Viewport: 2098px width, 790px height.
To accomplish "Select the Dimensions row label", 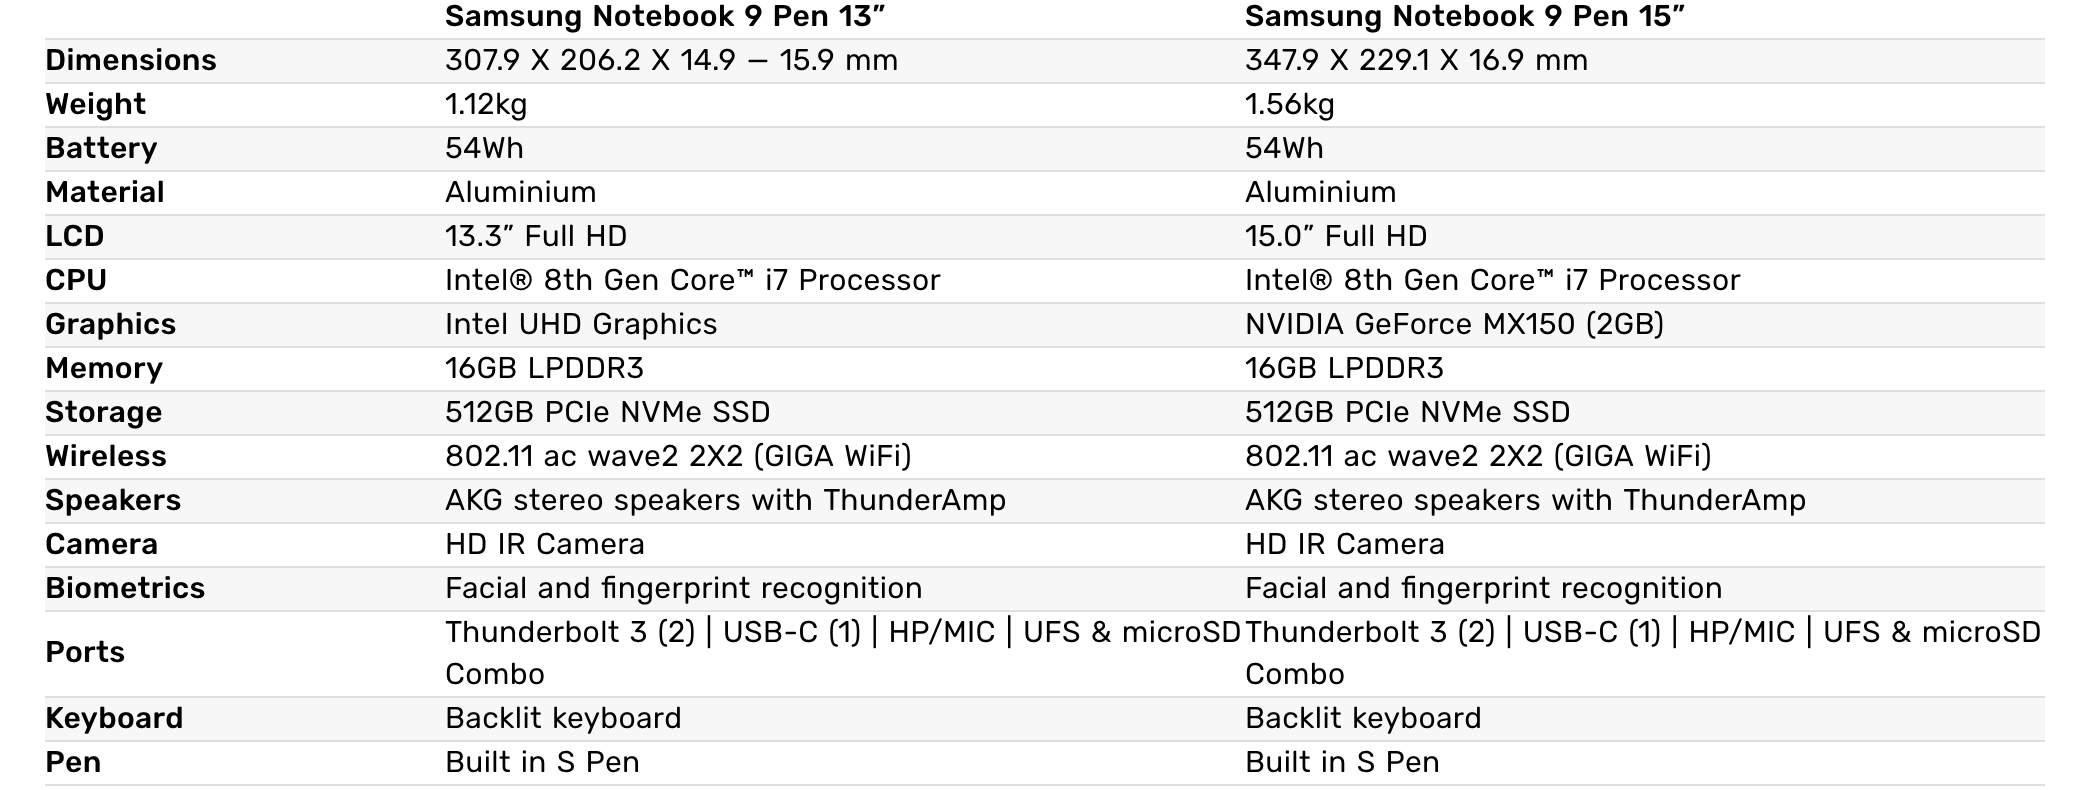I will (131, 60).
